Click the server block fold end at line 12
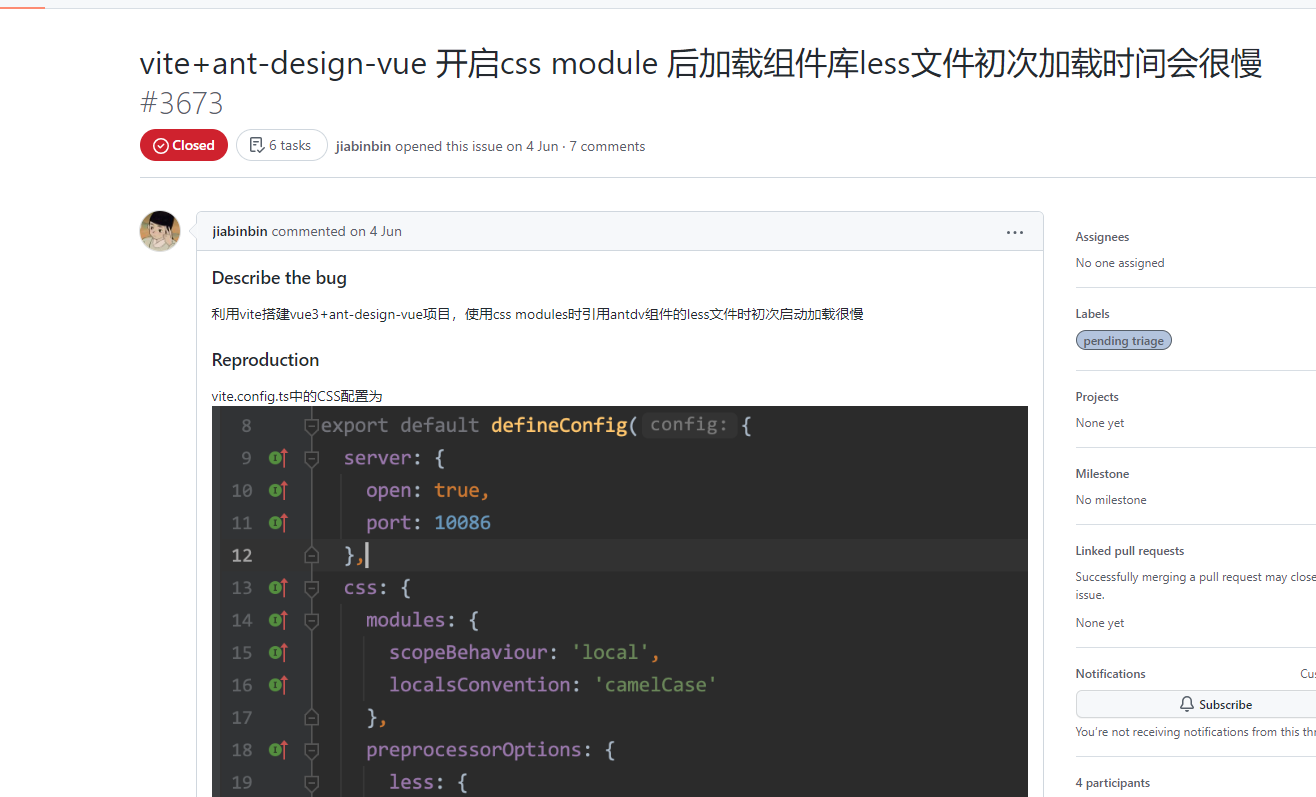 (x=311, y=555)
